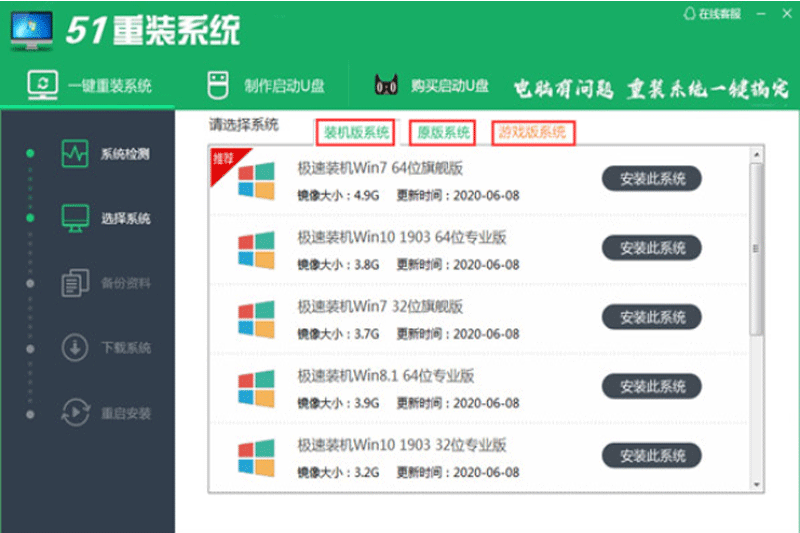Click the scrollbar down arrow
This screenshot has height=533, width=800.
[x=757, y=485]
